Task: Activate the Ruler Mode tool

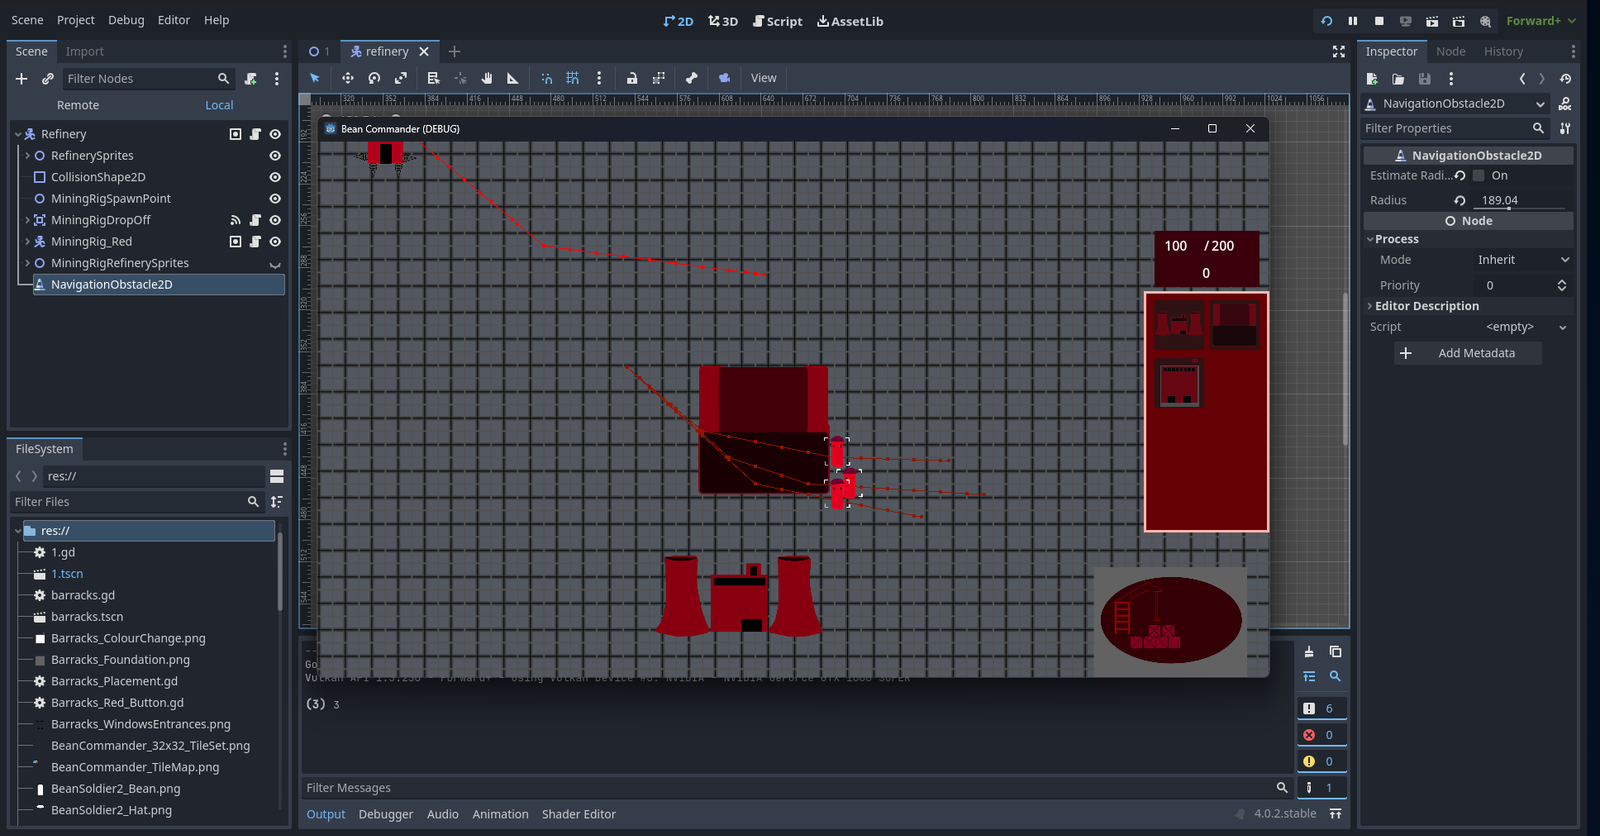Action: 513,78
